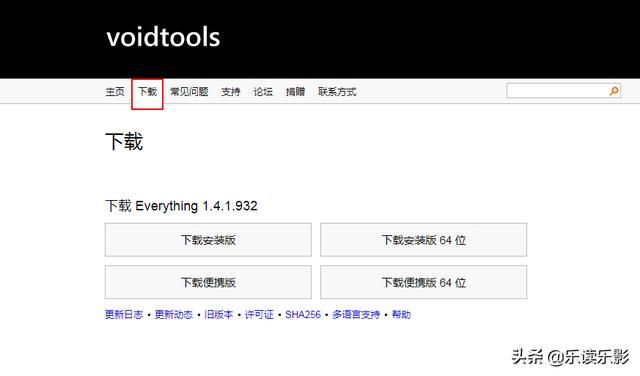This screenshot has width=640, height=376.
Task: Open the 联系方式 contact nav item
Action: click(x=337, y=91)
